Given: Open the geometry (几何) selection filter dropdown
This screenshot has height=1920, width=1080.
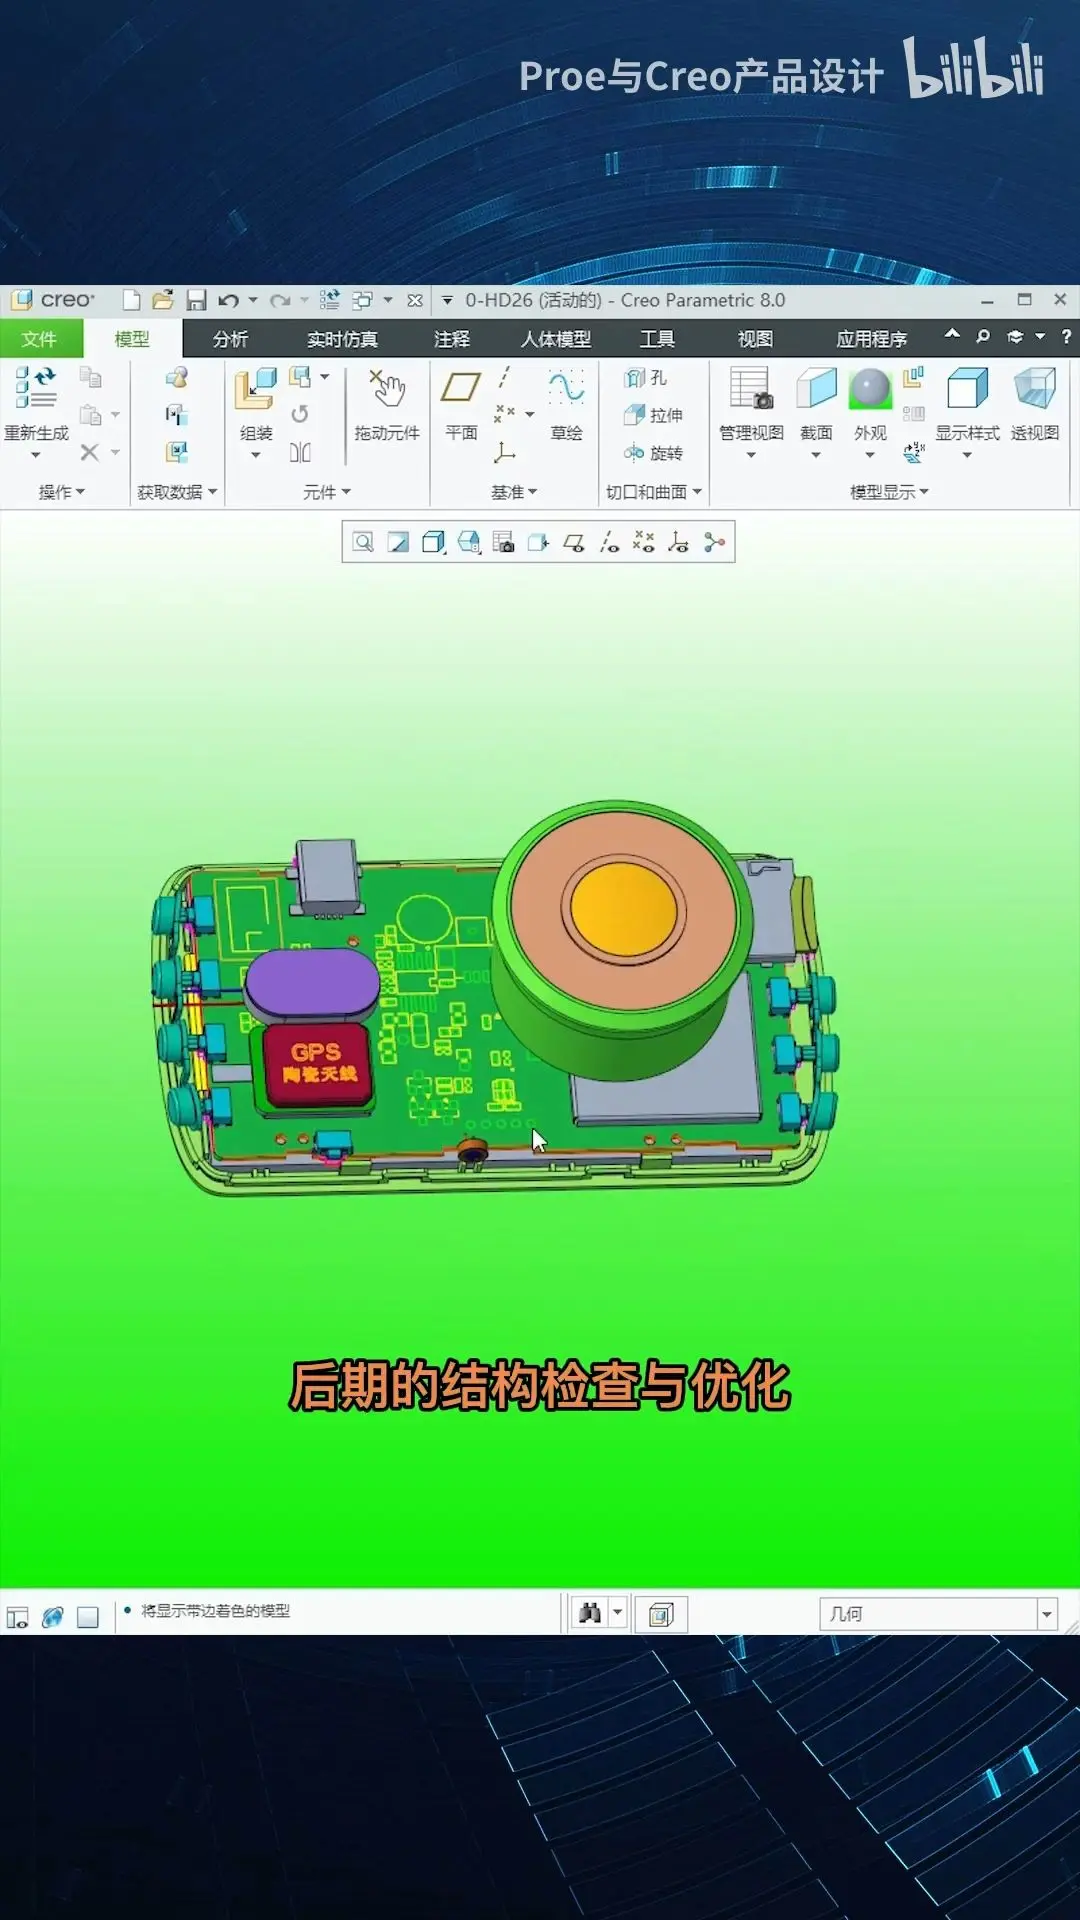Looking at the screenshot, I should [x=1046, y=1614].
